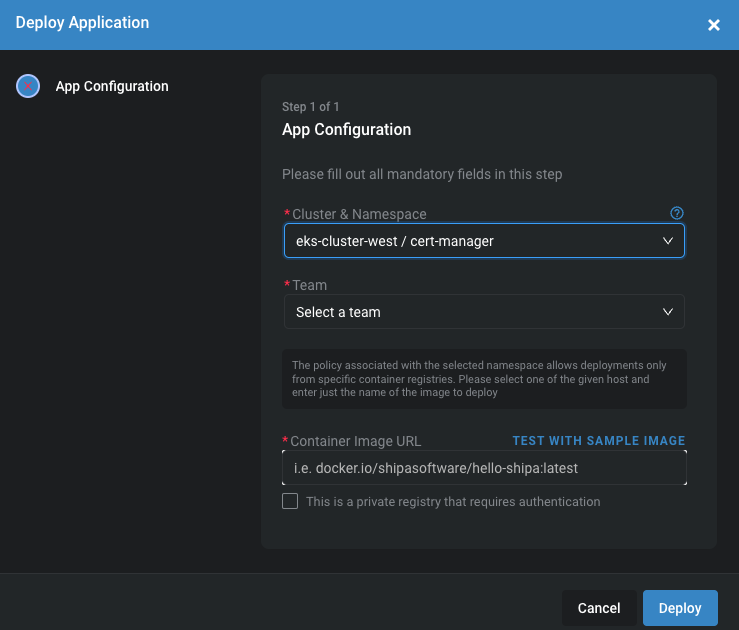Click the chevron arrow in the Team dropdown
Image resolution: width=739 pixels, height=630 pixels.
(x=668, y=312)
